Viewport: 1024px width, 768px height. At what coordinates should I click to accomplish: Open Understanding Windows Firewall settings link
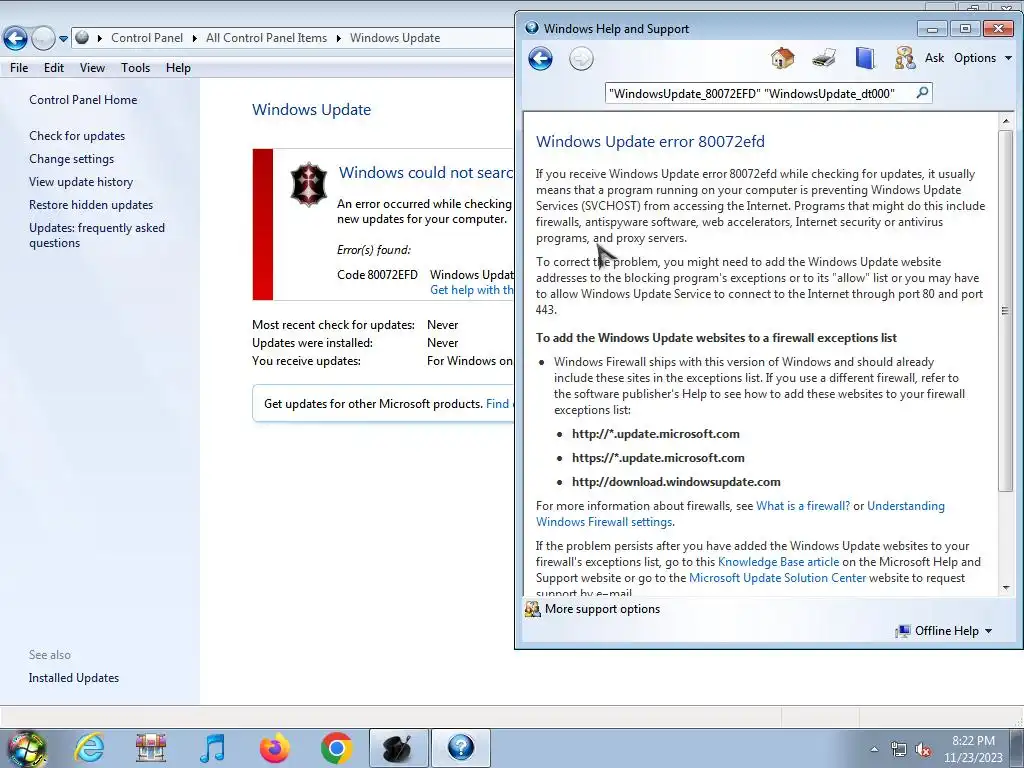(x=905, y=506)
